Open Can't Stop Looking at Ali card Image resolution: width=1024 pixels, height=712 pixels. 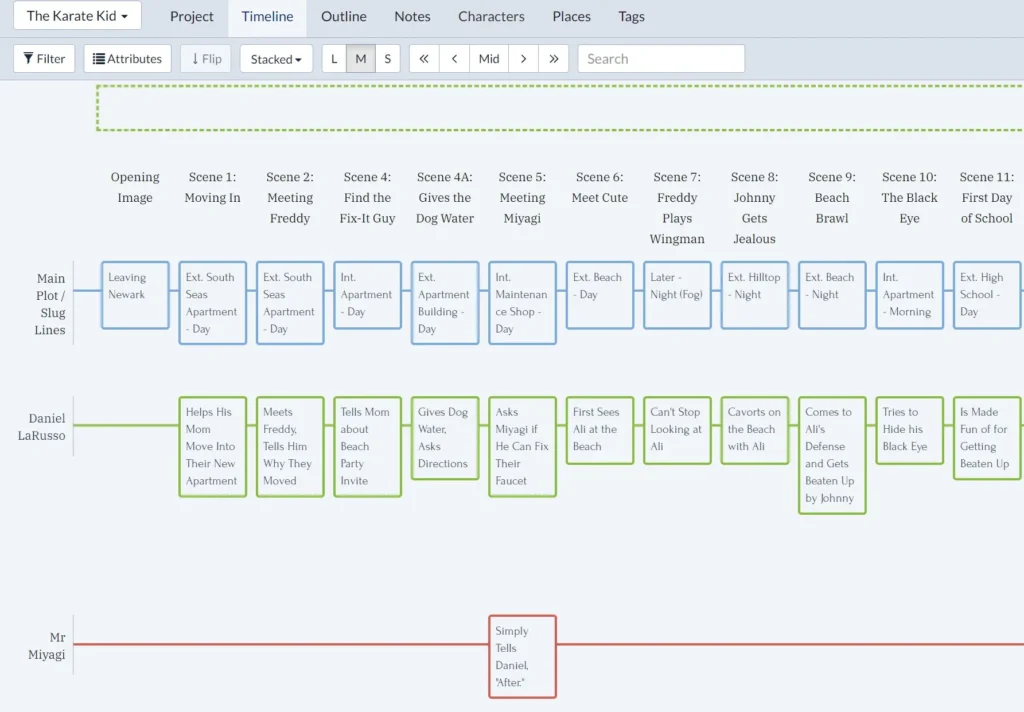677,430
